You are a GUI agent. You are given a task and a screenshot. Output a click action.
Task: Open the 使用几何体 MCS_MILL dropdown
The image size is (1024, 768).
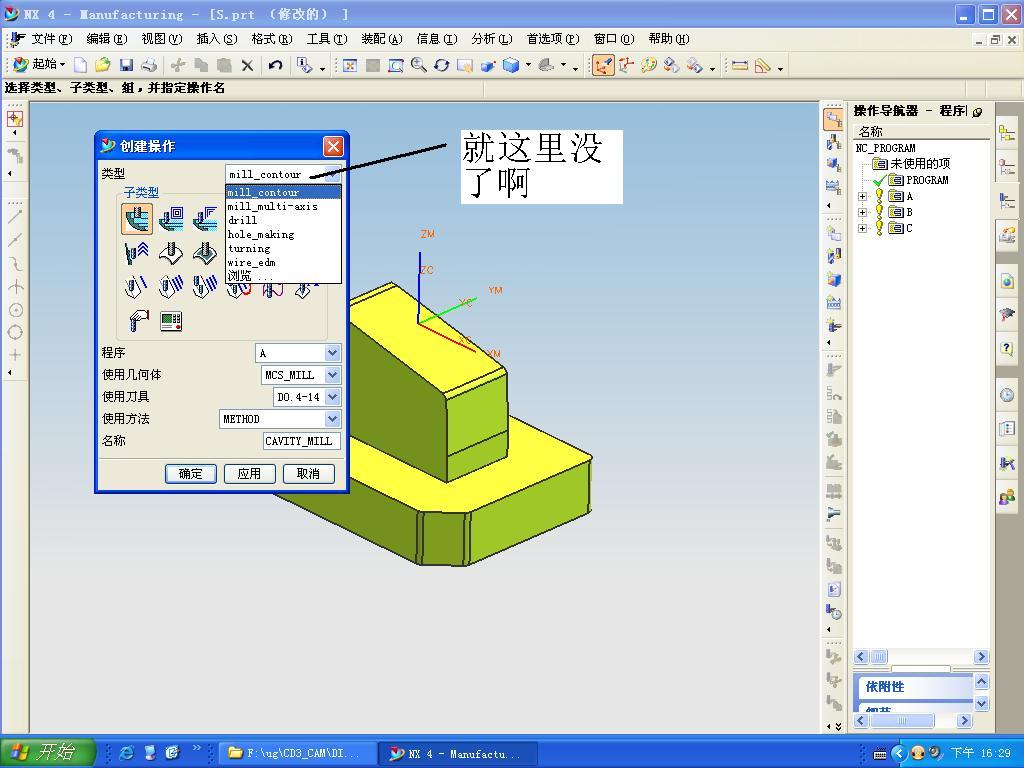(332, 375)
